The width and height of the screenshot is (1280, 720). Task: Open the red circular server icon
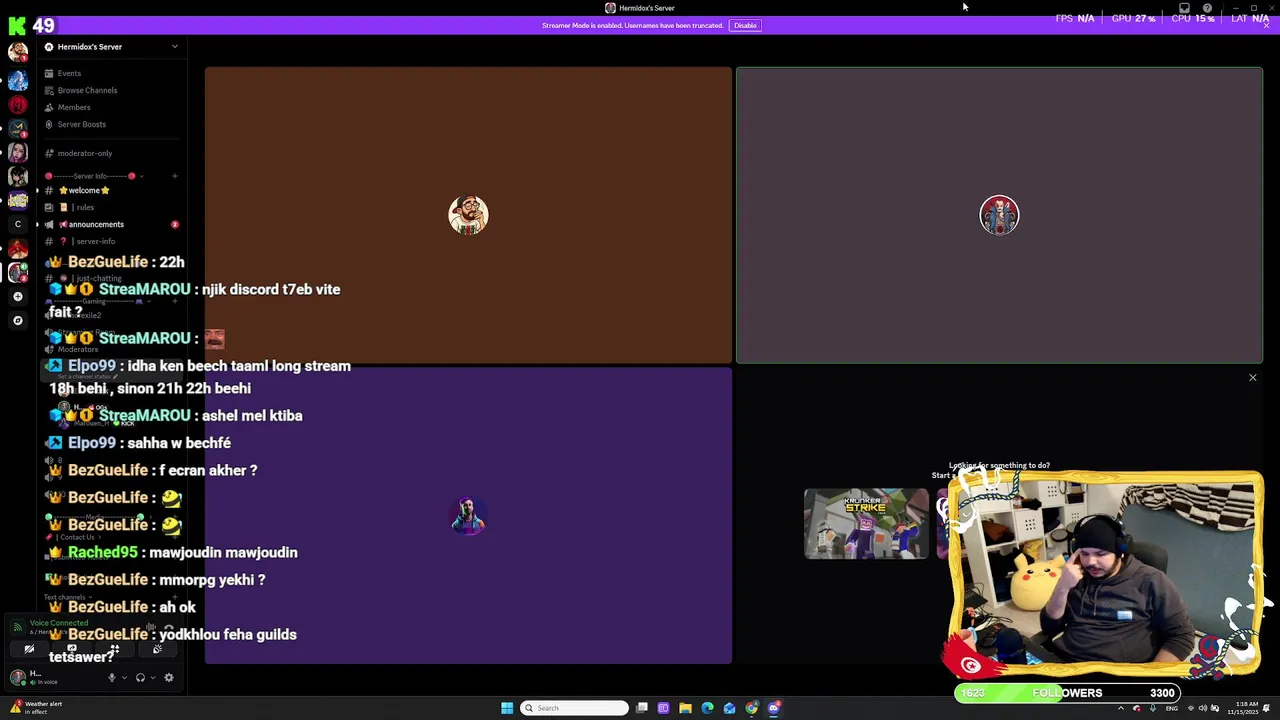[x=18, y=104]
